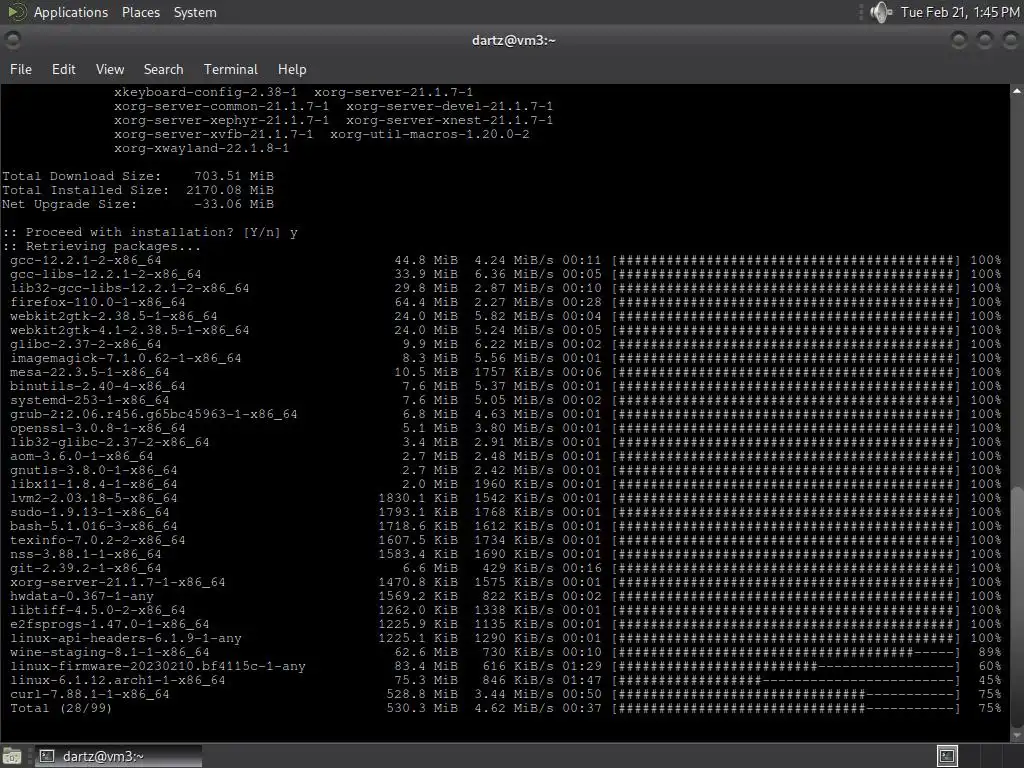Click the show desktop icon in bottom panel
The width and height of the screenshot is (1024, 768).
click(12, 756)
